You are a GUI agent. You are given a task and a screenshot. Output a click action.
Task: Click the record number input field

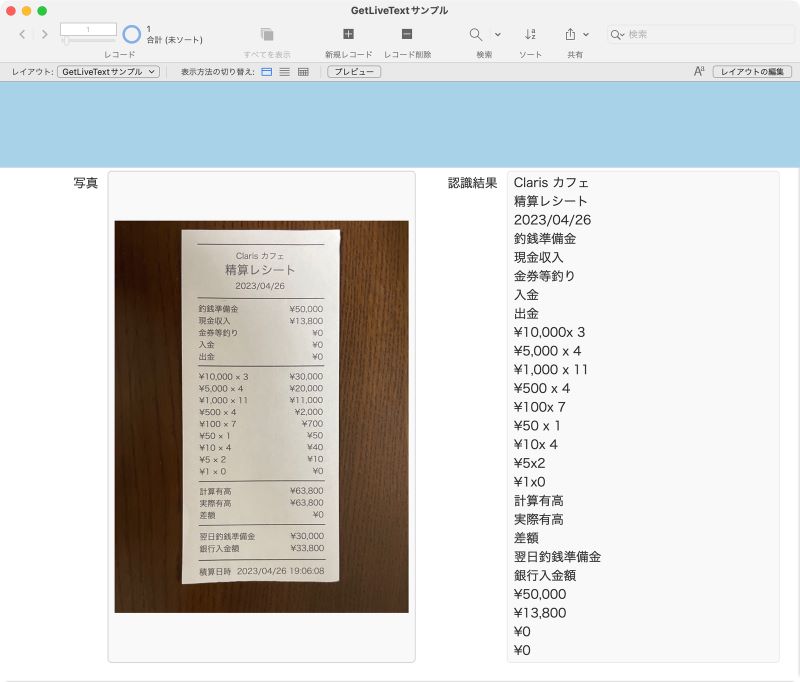pos(88,29)
